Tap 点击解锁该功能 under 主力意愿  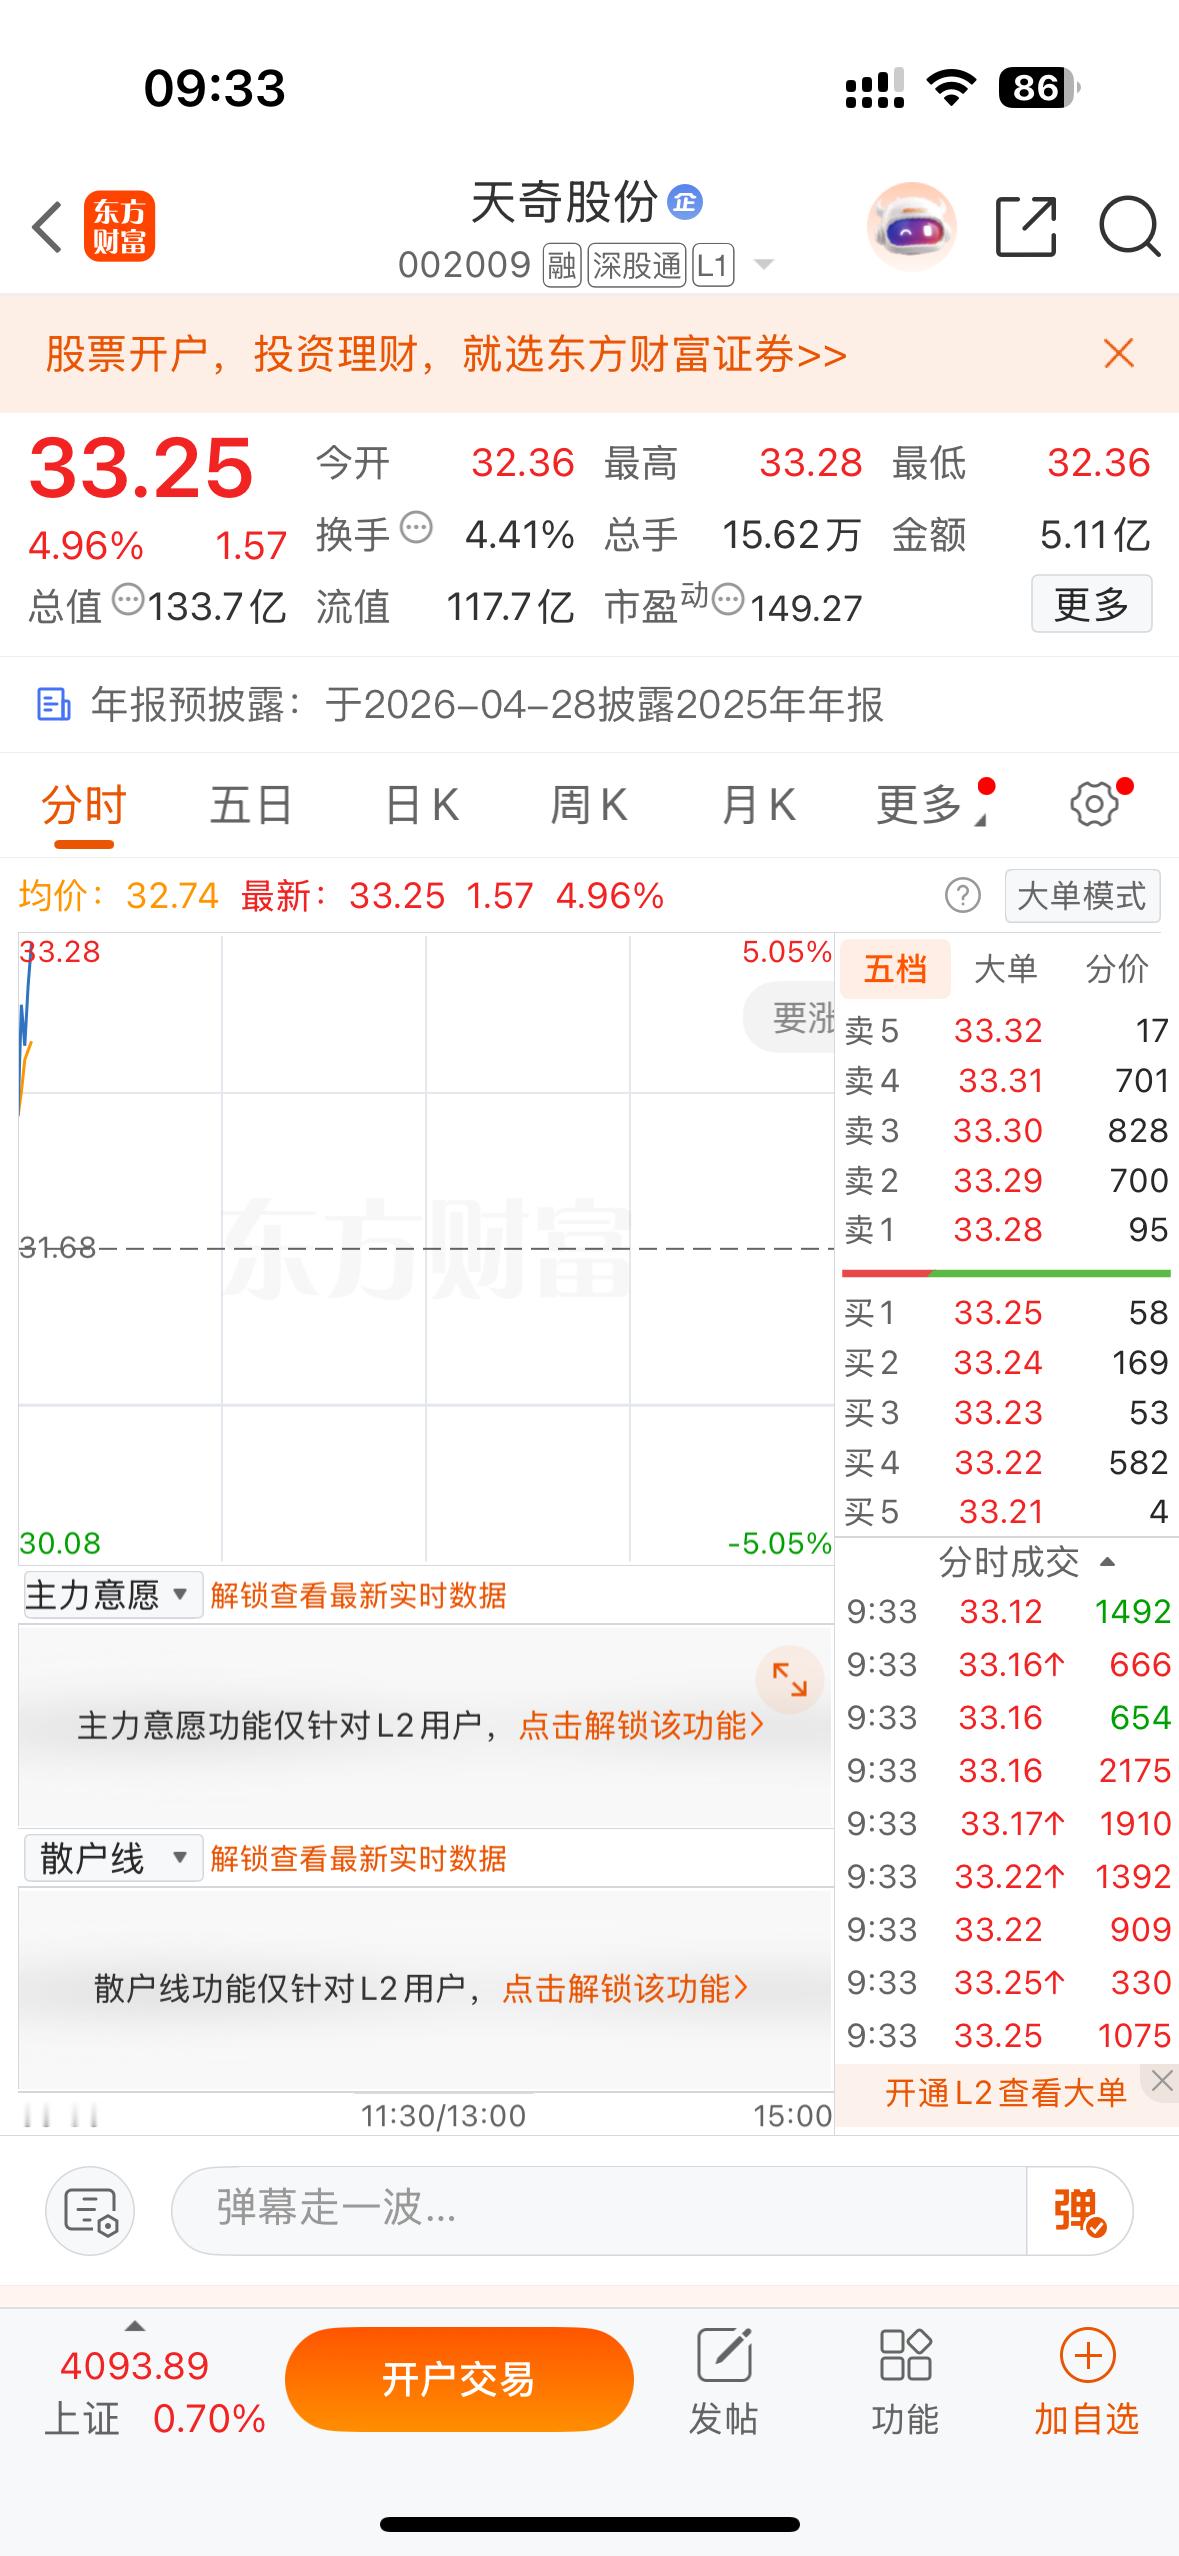642,1726
